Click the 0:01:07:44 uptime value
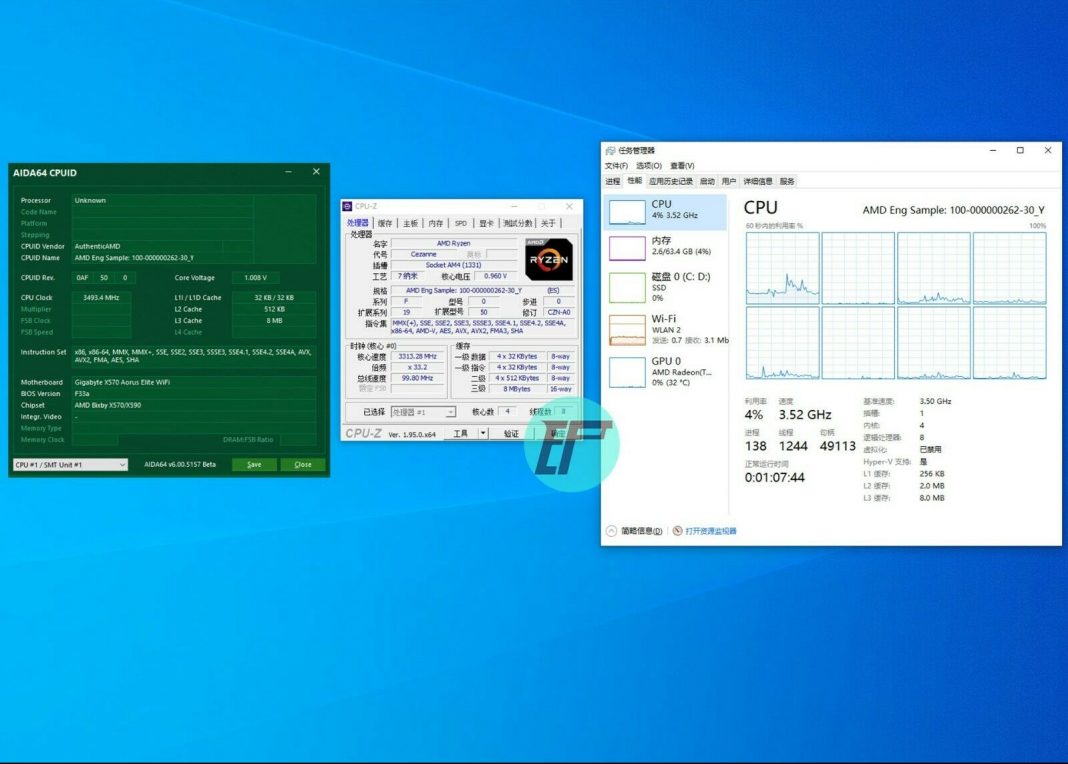This screenshot has height=764, width=1068. pyautogui.click(x=774, y=477)
